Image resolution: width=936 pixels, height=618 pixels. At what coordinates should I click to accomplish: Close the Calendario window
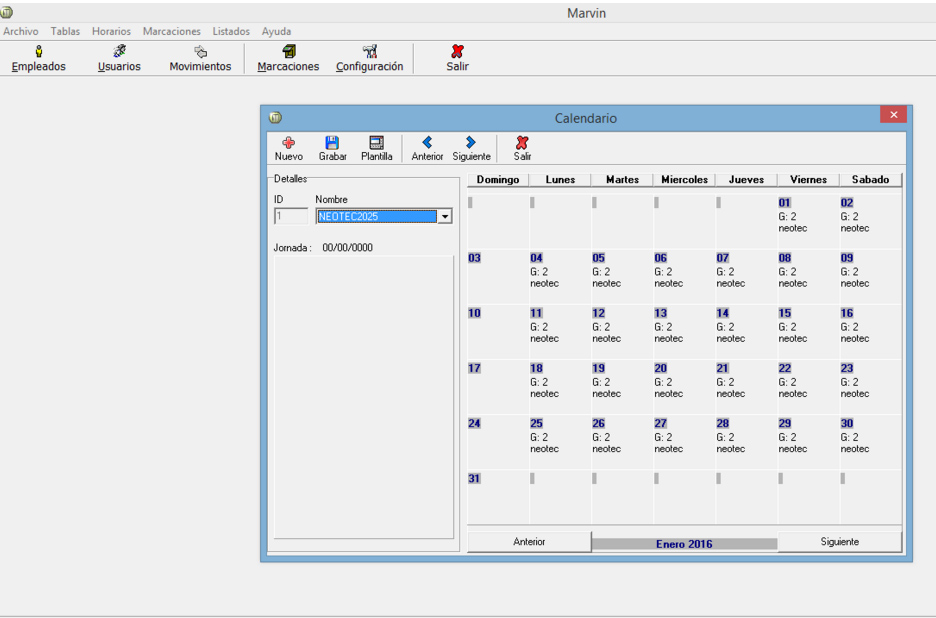pos(893,115)
